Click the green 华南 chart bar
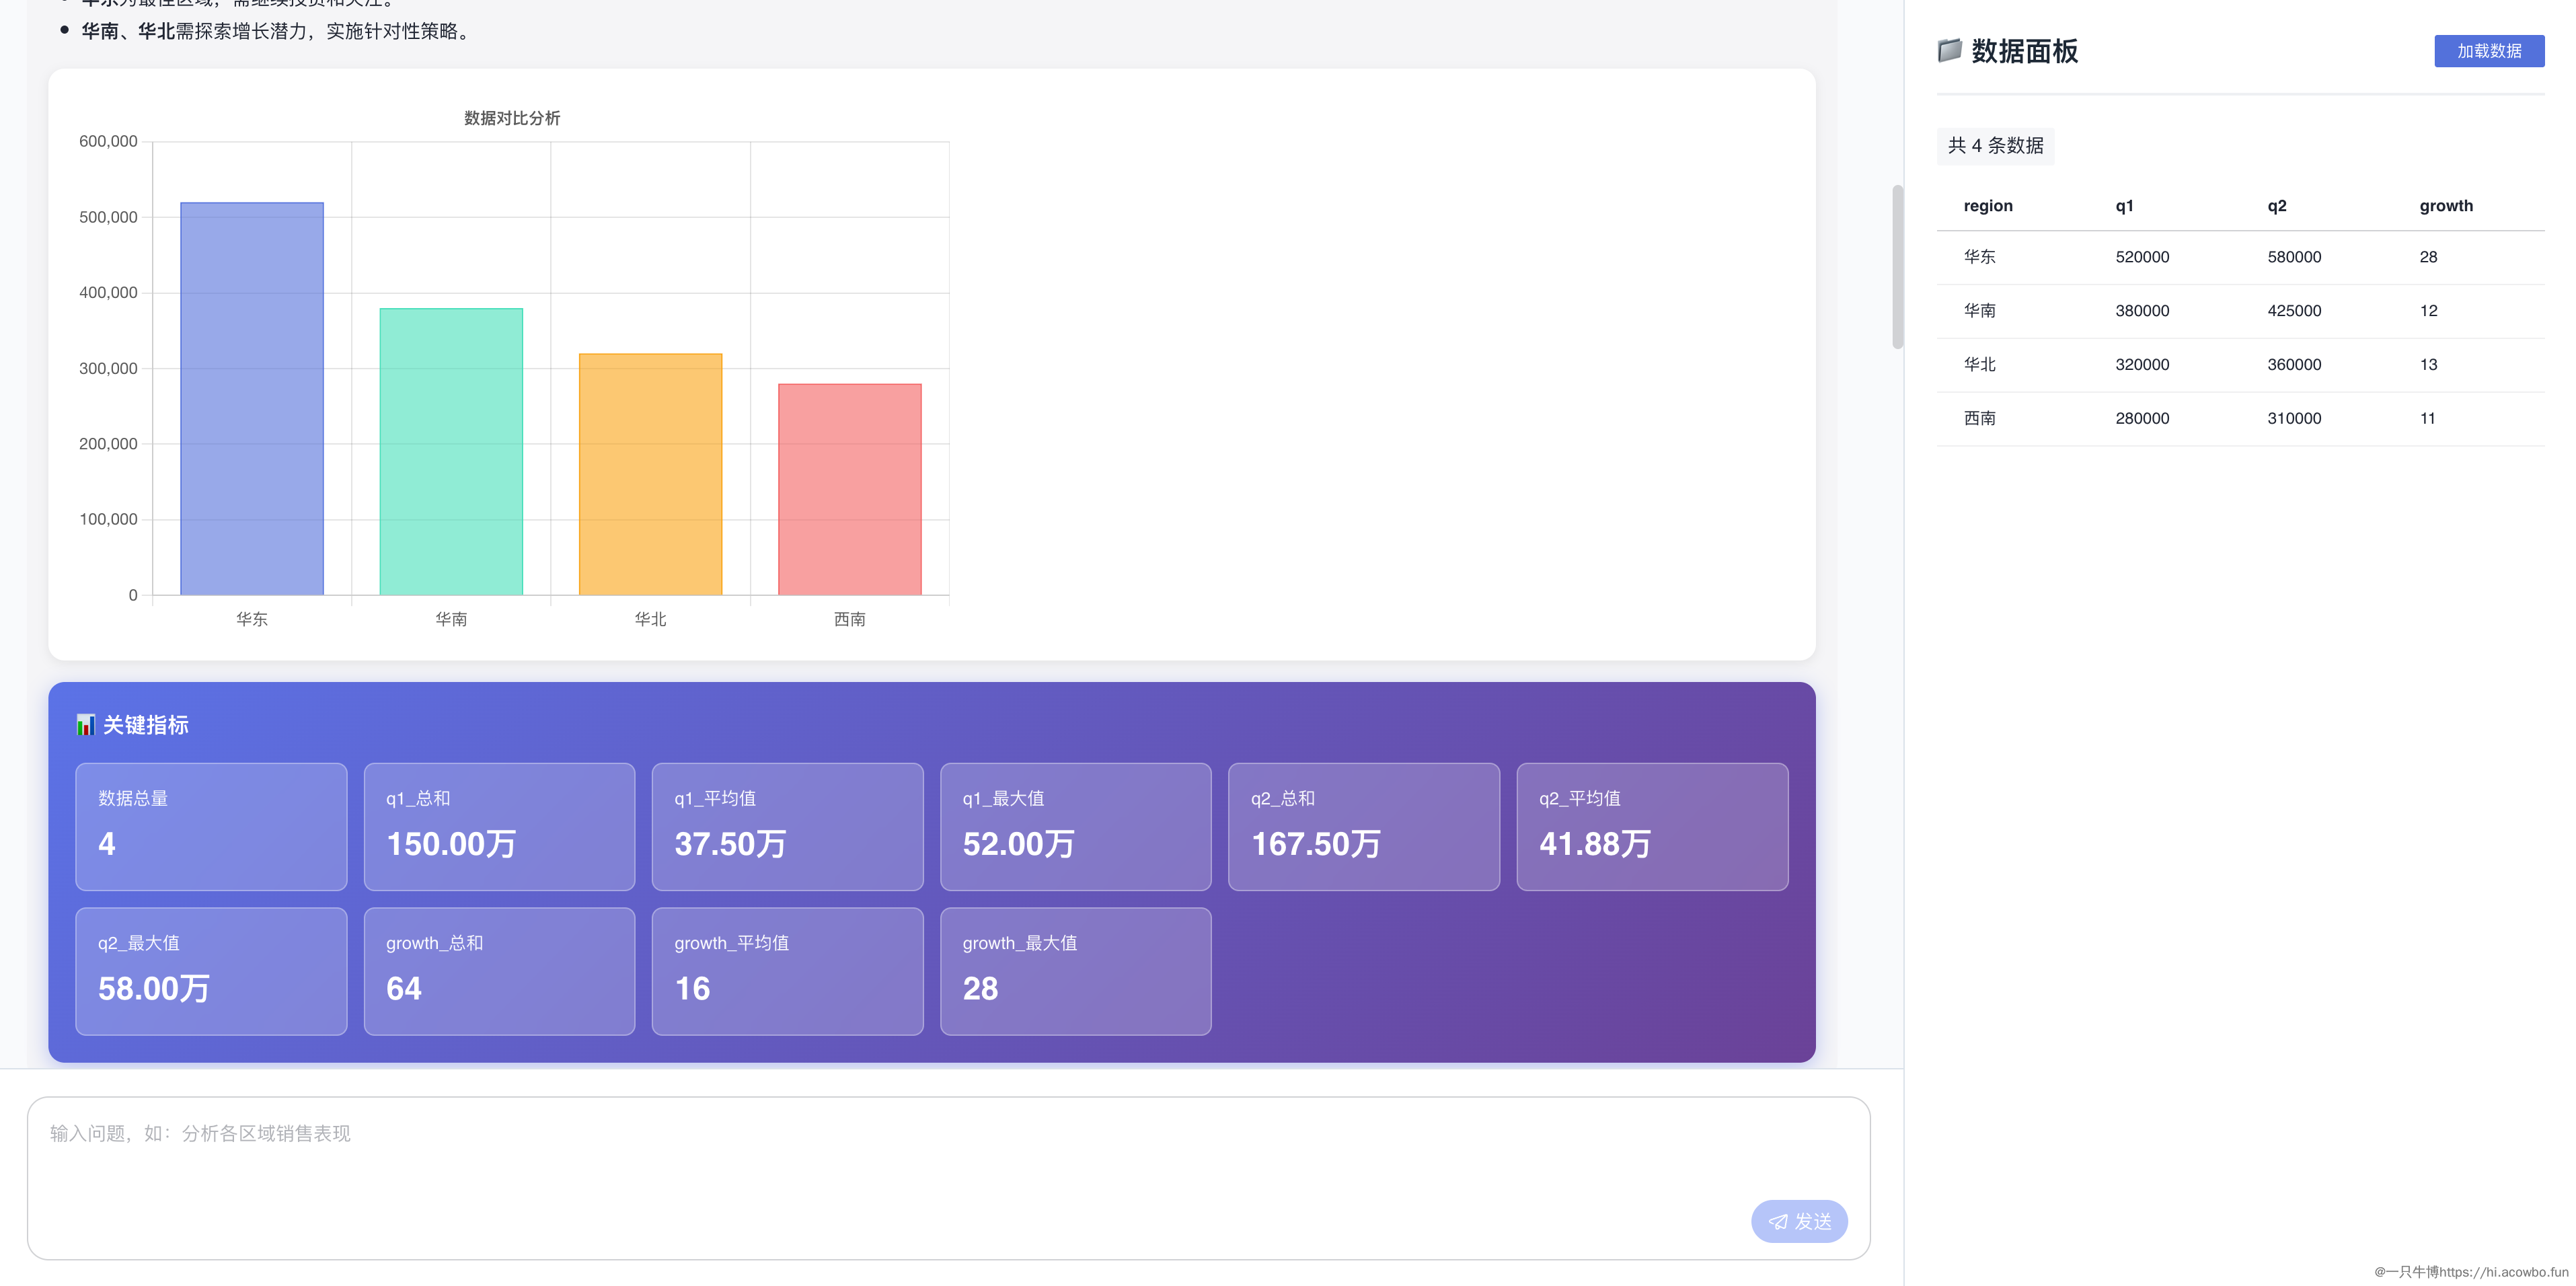Image resolution: width=2576 pixels, height=1286 pixels. click(451, 452)
